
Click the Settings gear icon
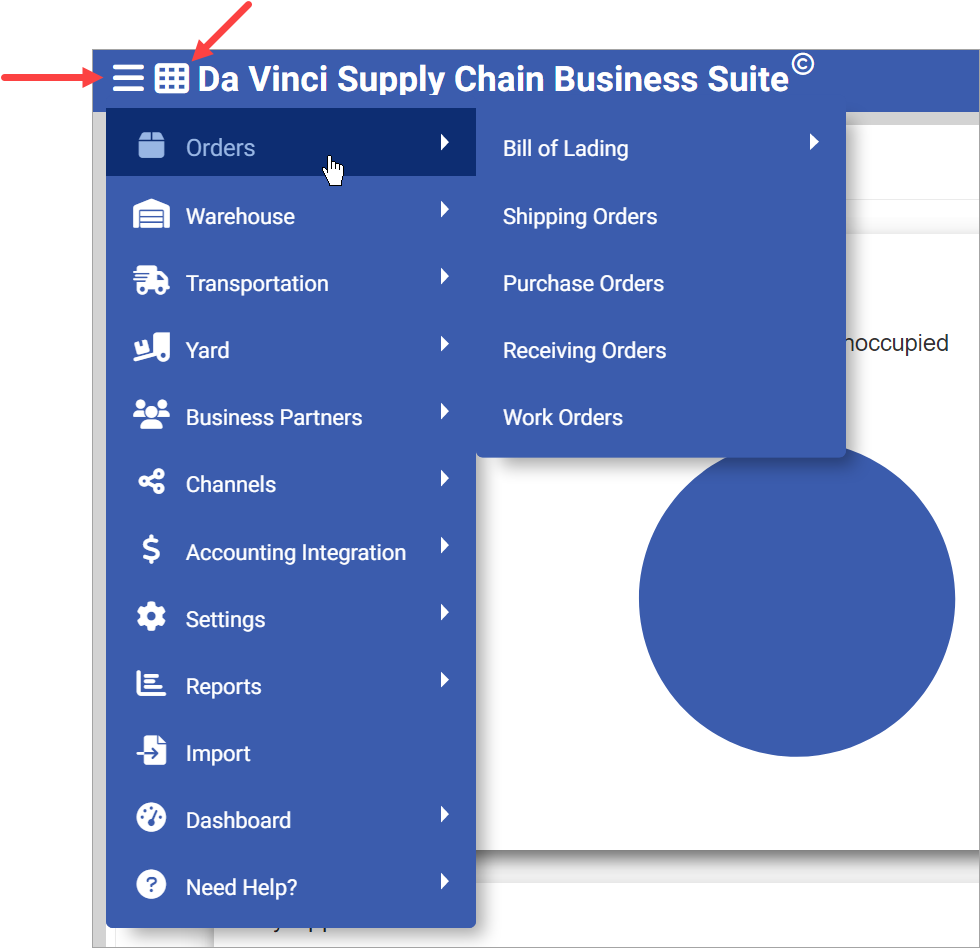151,618
